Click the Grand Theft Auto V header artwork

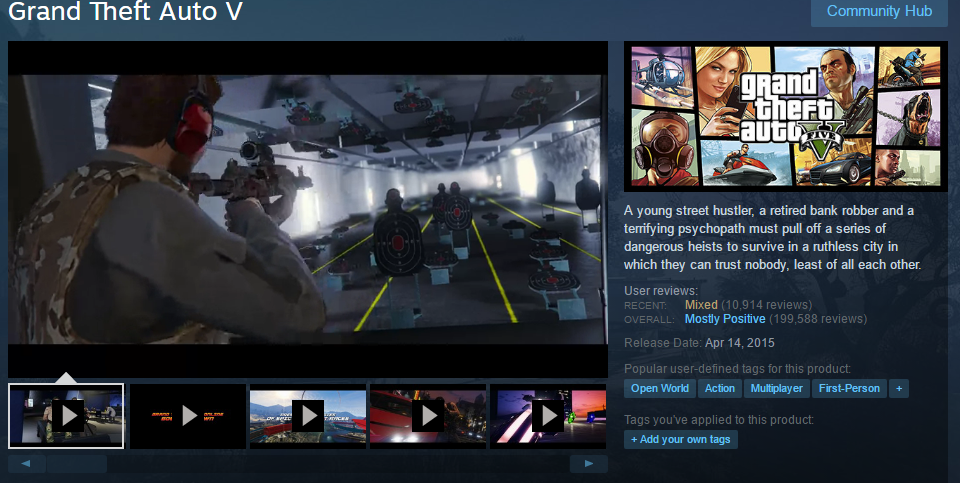point(786,116)
